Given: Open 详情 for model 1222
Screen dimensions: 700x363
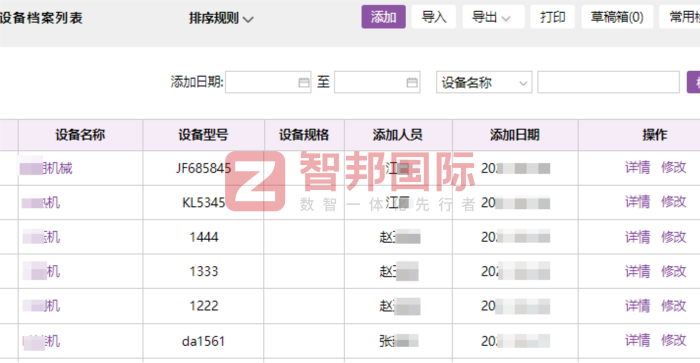Looking at the screenshot, I should tap(638, 306).
